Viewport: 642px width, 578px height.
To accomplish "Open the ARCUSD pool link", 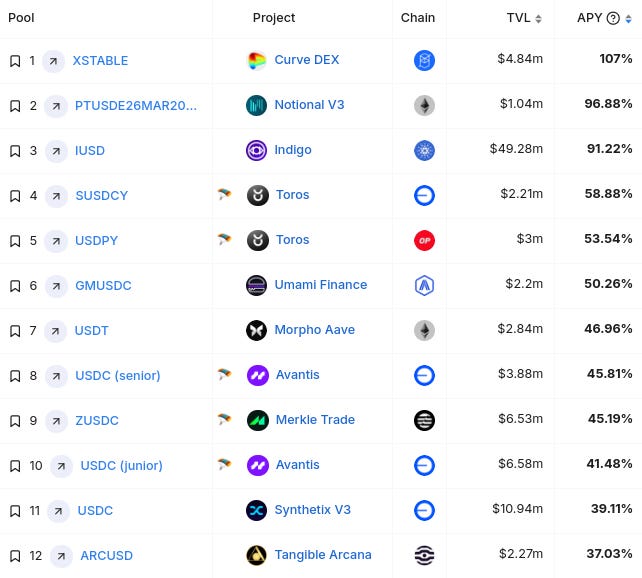I will tap(106, 556).
